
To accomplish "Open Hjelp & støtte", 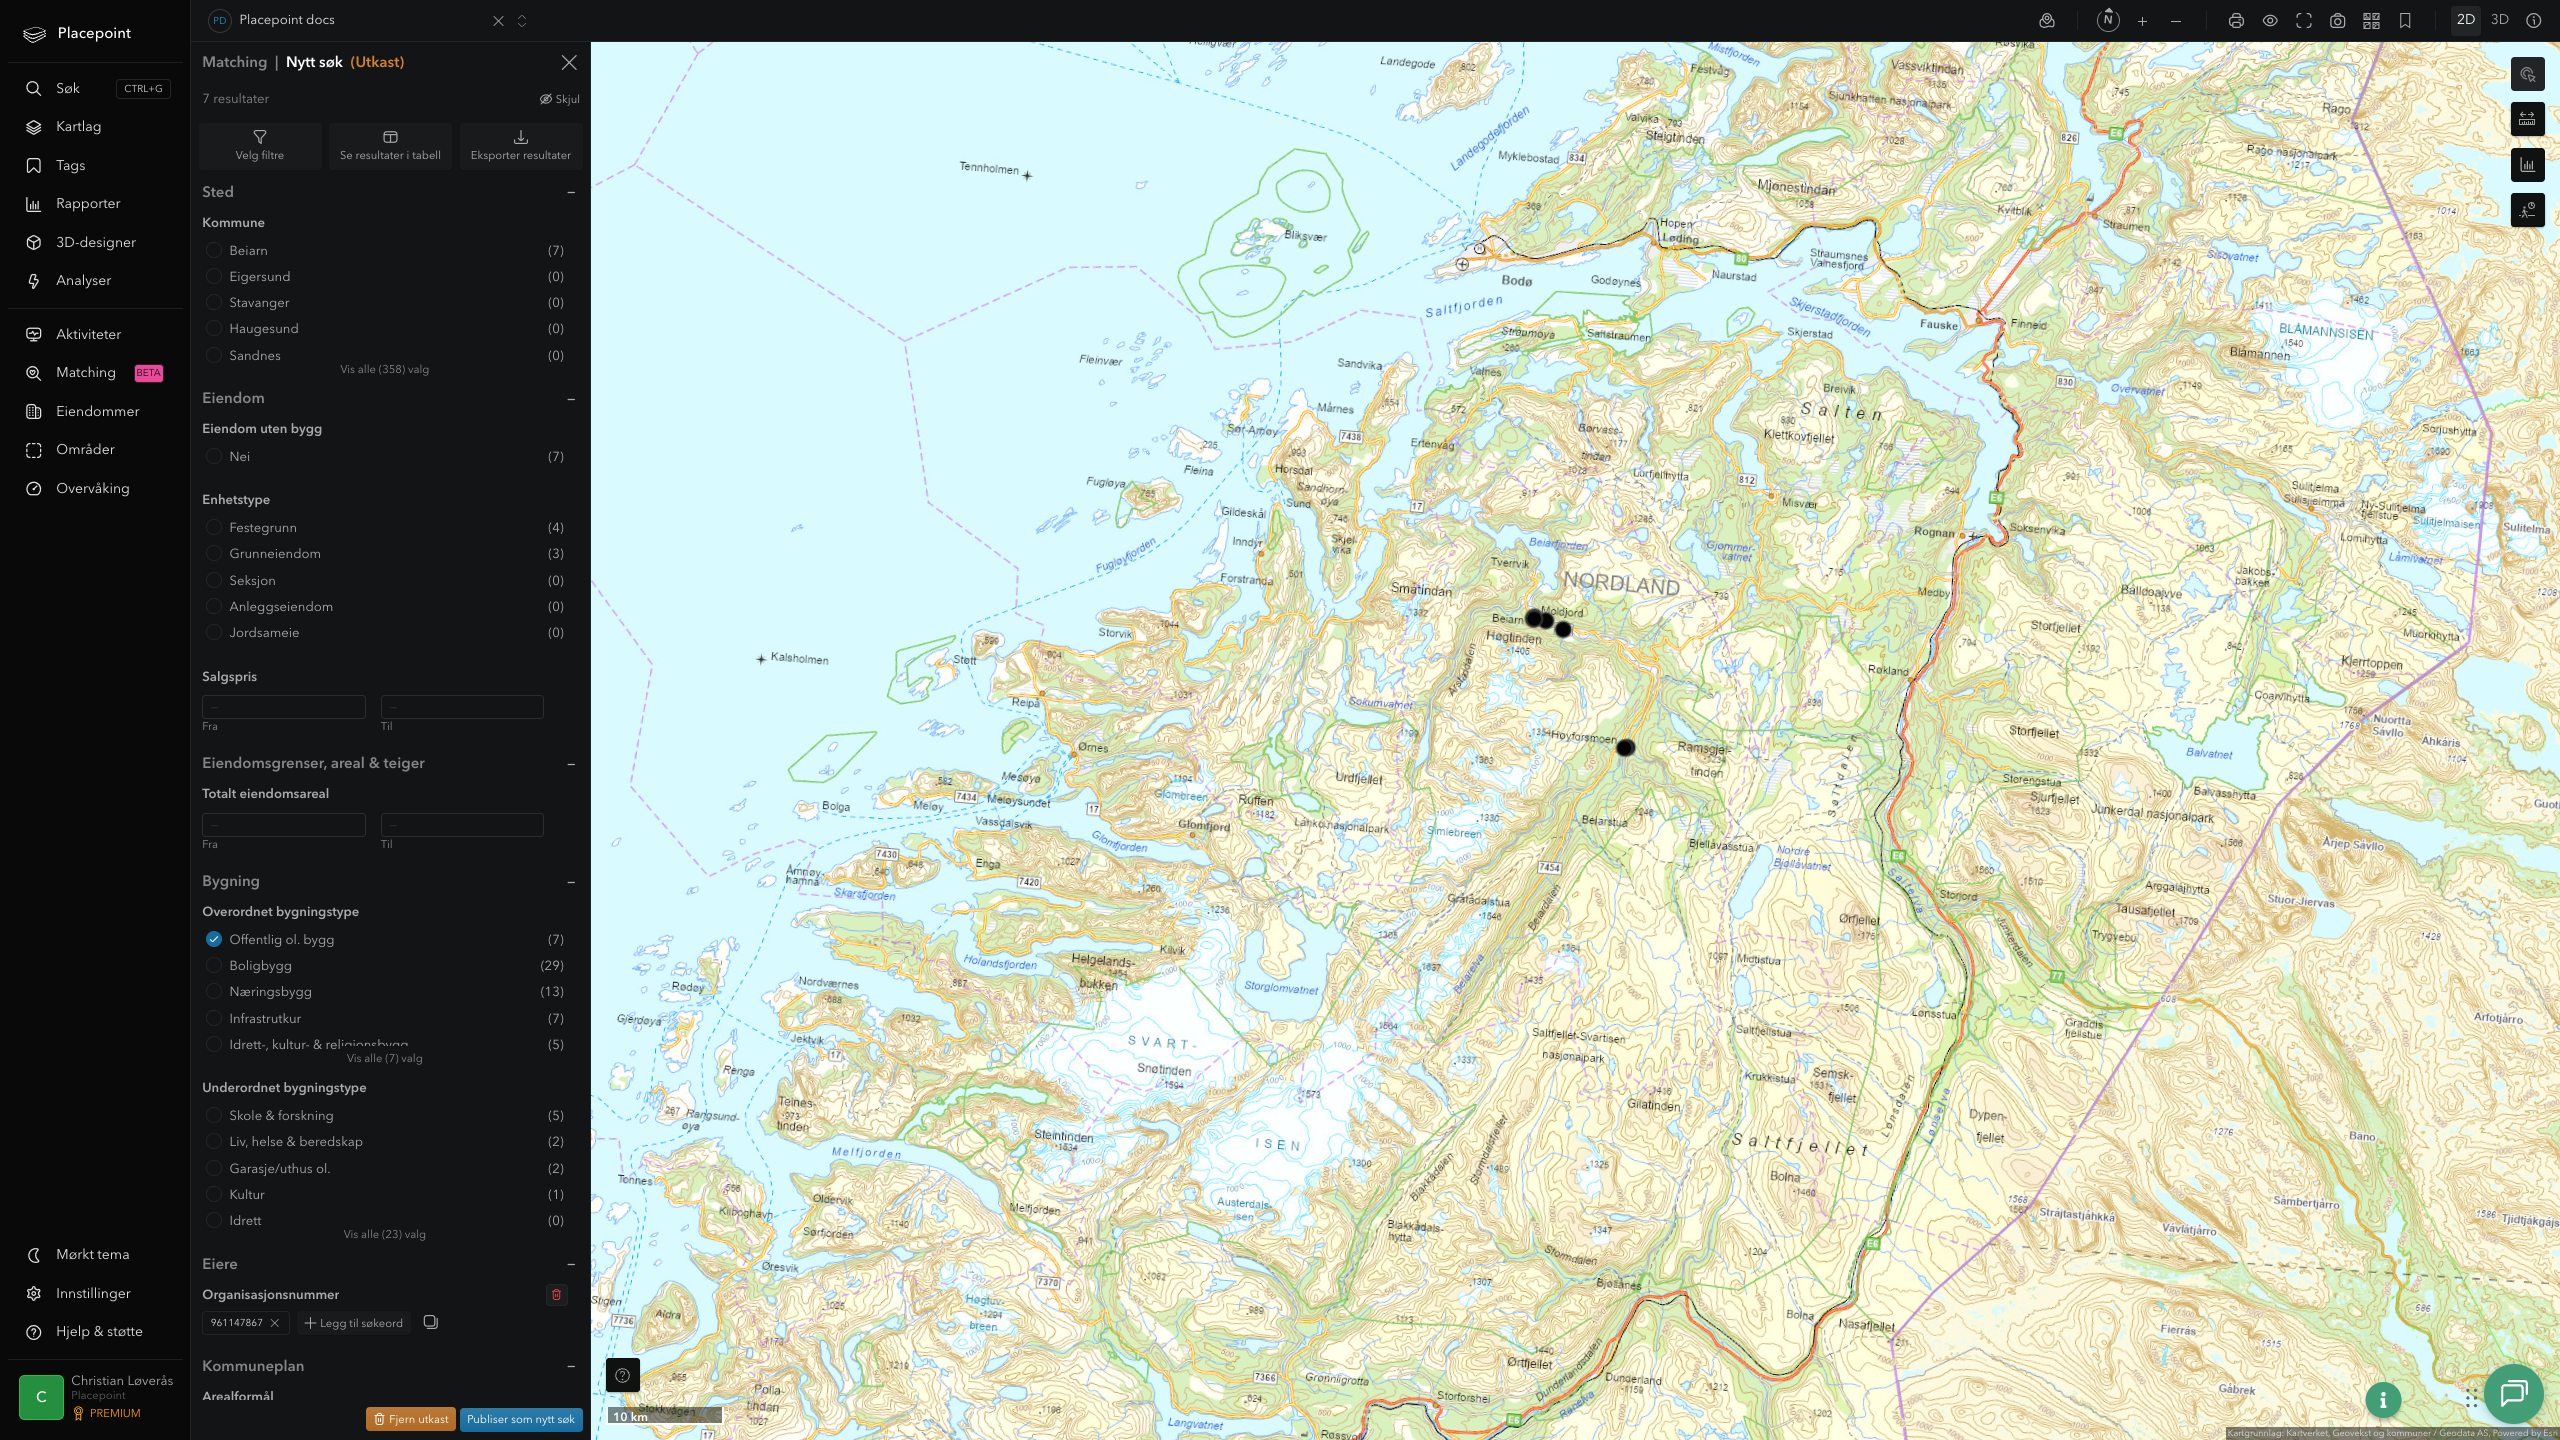I will (97, 1332).
